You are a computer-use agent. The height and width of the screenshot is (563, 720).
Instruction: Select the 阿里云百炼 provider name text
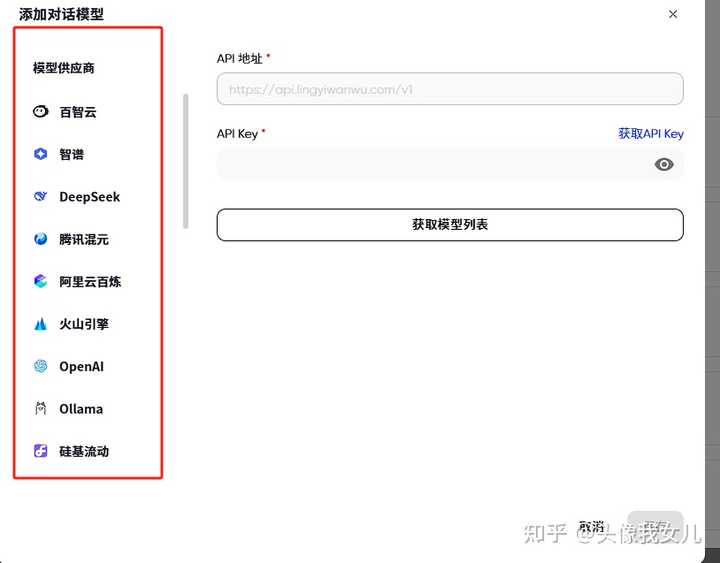(x=90, y=282)
